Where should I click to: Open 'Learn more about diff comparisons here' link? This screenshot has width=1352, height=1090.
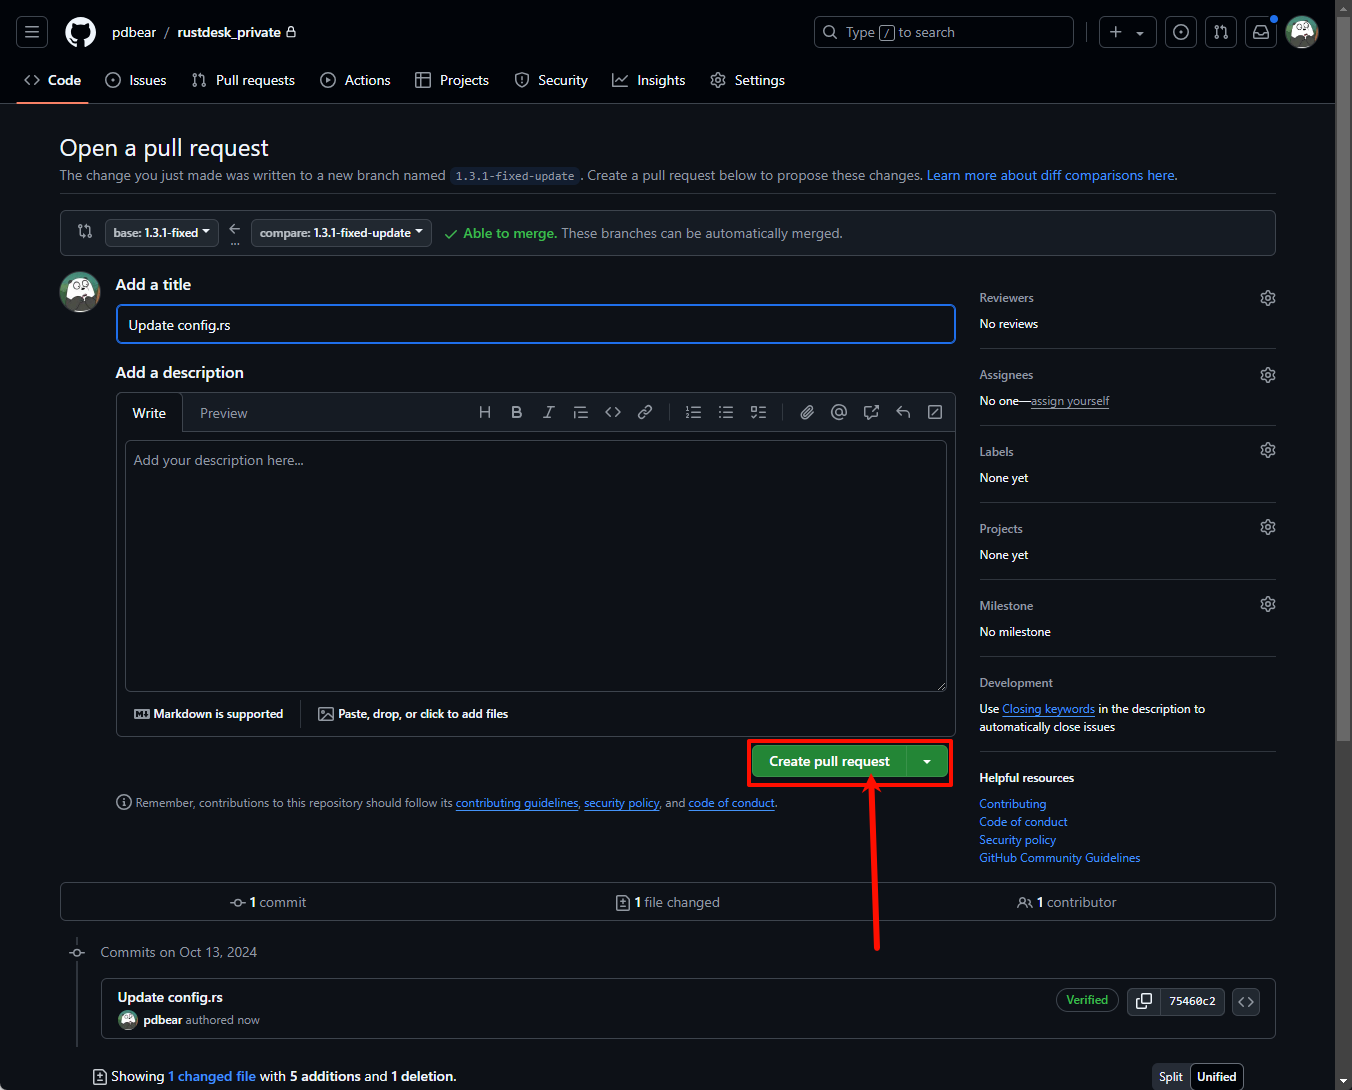click(x=1051, y=175)
